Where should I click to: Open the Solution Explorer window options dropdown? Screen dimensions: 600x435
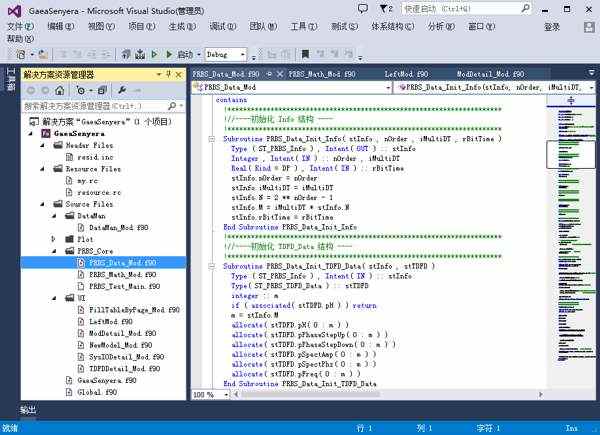pos(159,75)
